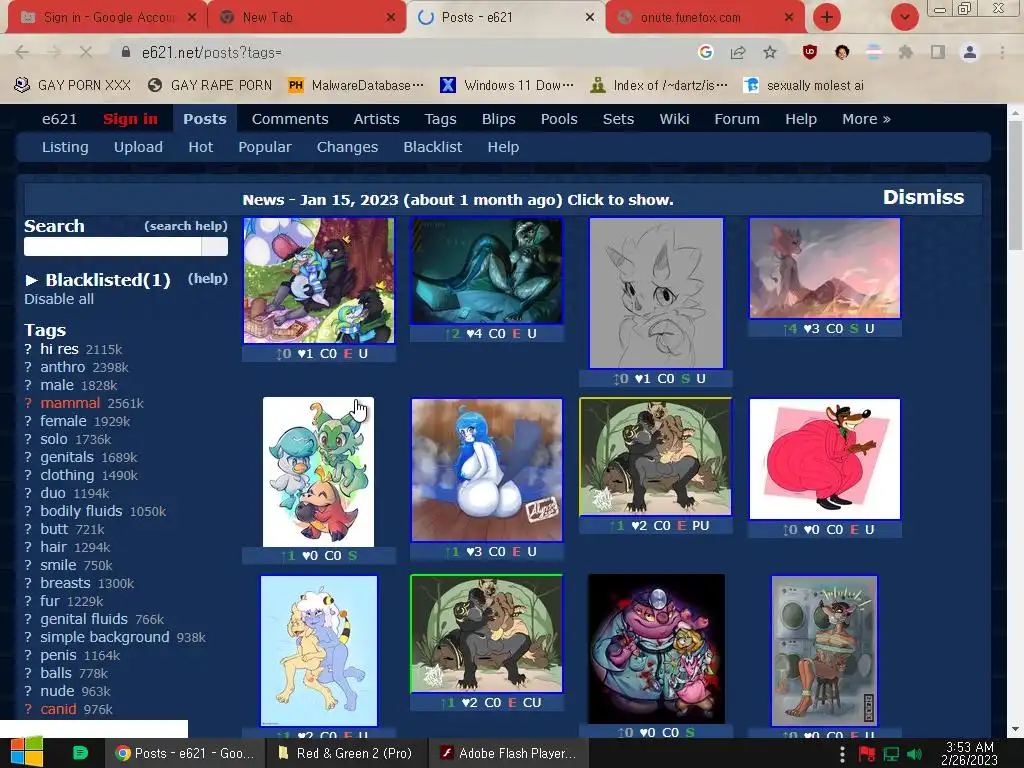Switch to the 'New Tab' tab
1024x768 pixels.
pyautogui.click(x=307, y=18)
